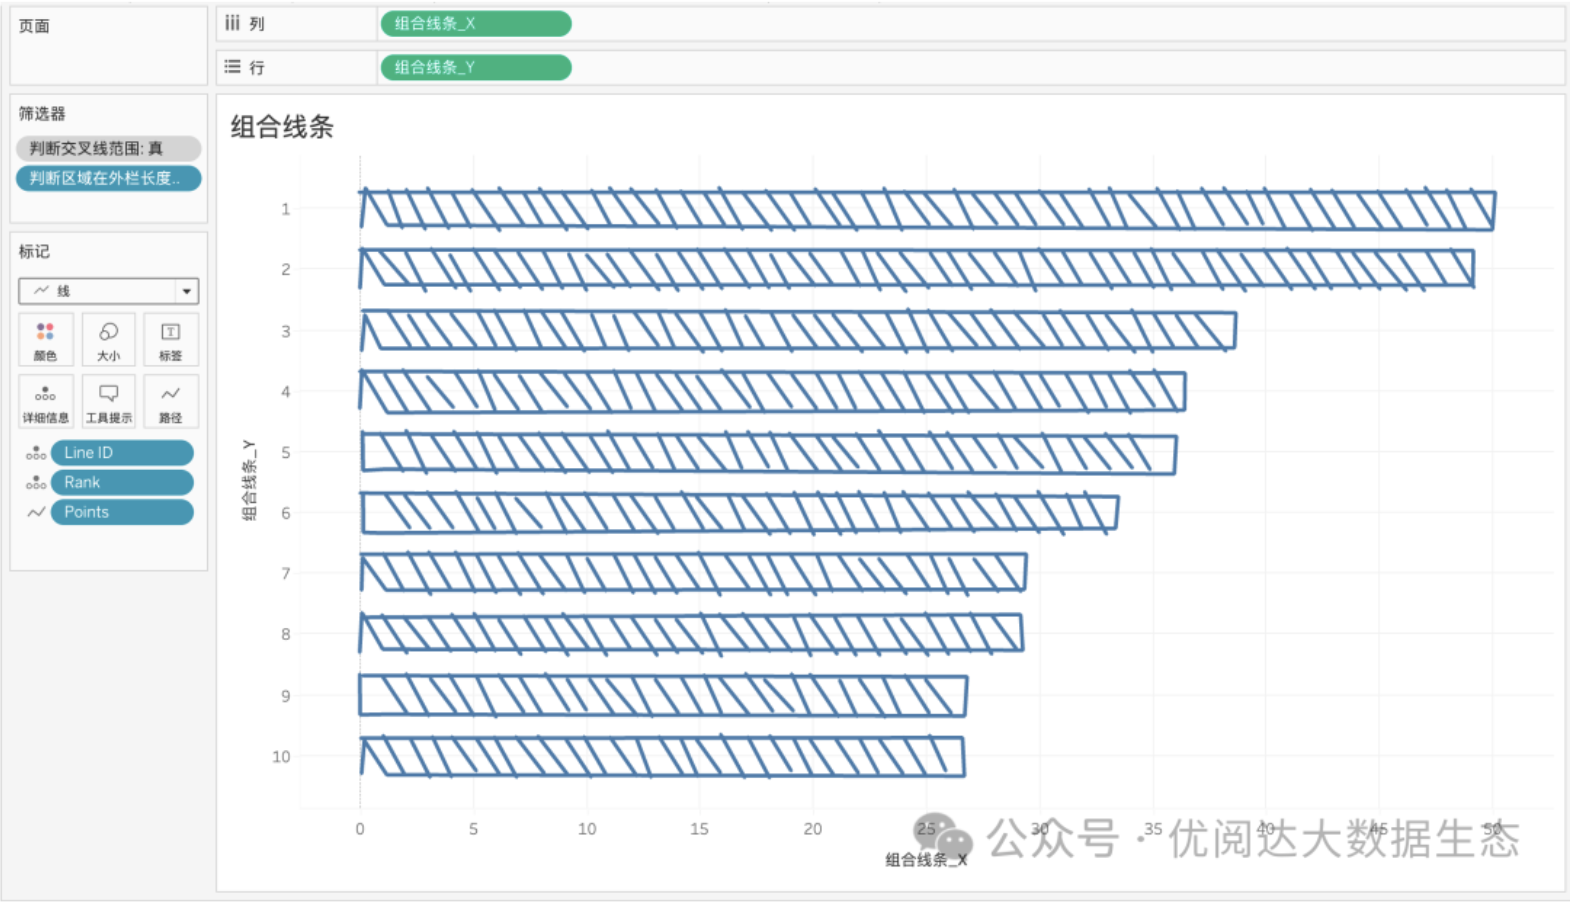This screenshot has height=902, width=1572.
Task: Select the hatched bar in row 10
Action: tap(662, 757)
